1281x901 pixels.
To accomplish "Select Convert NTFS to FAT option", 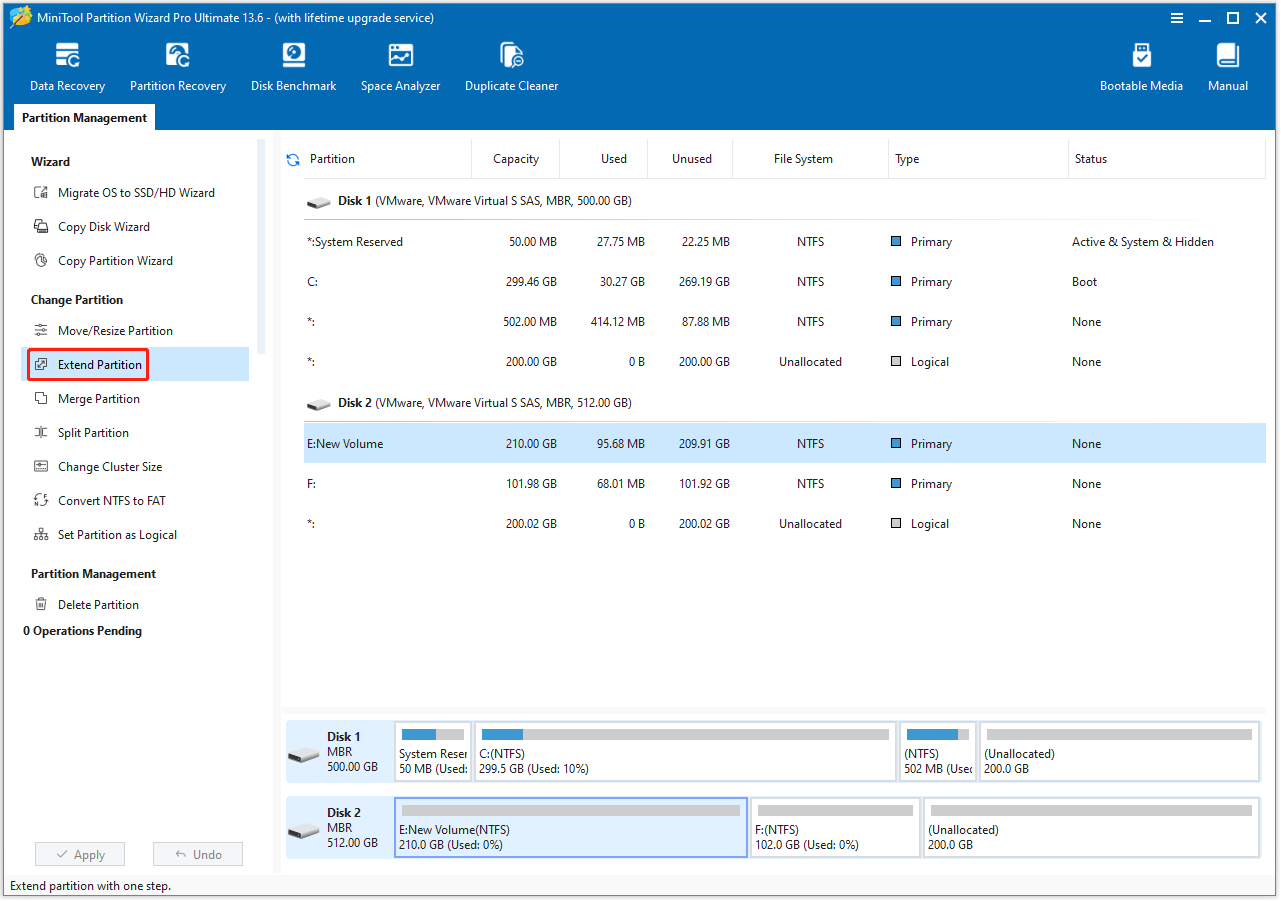I will pos(112,501).
